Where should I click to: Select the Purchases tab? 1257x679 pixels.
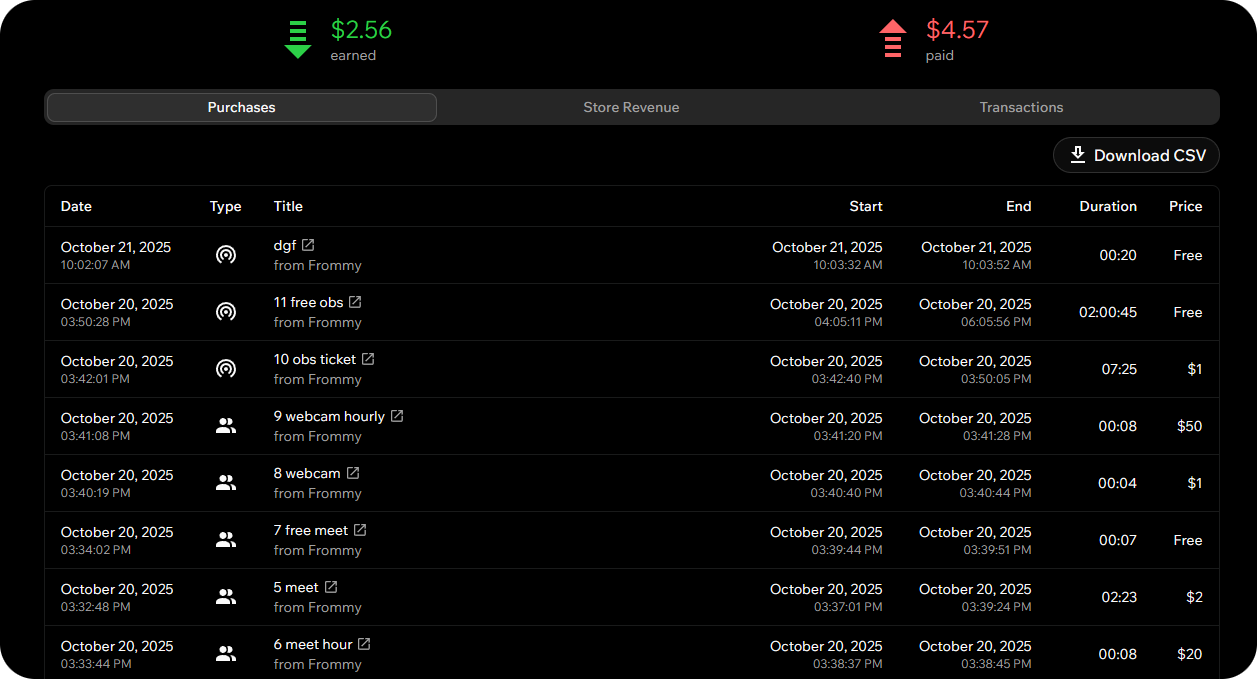(241, 107)
